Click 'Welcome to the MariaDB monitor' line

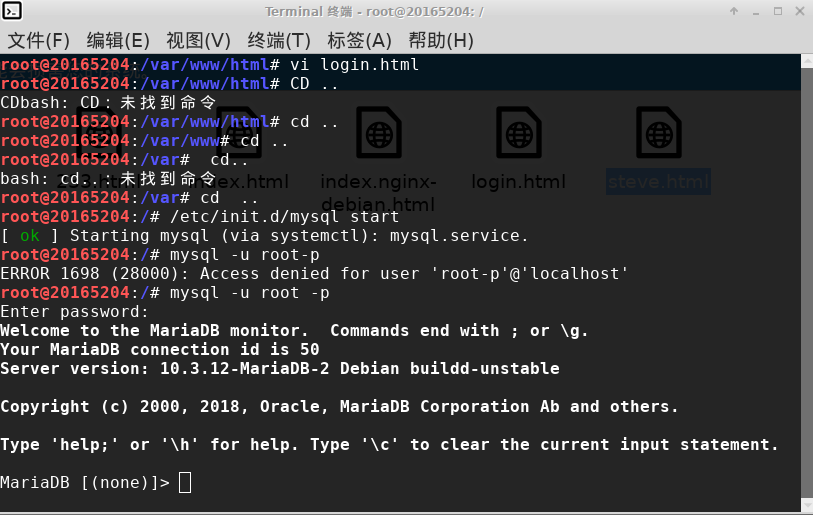point(294,330)
